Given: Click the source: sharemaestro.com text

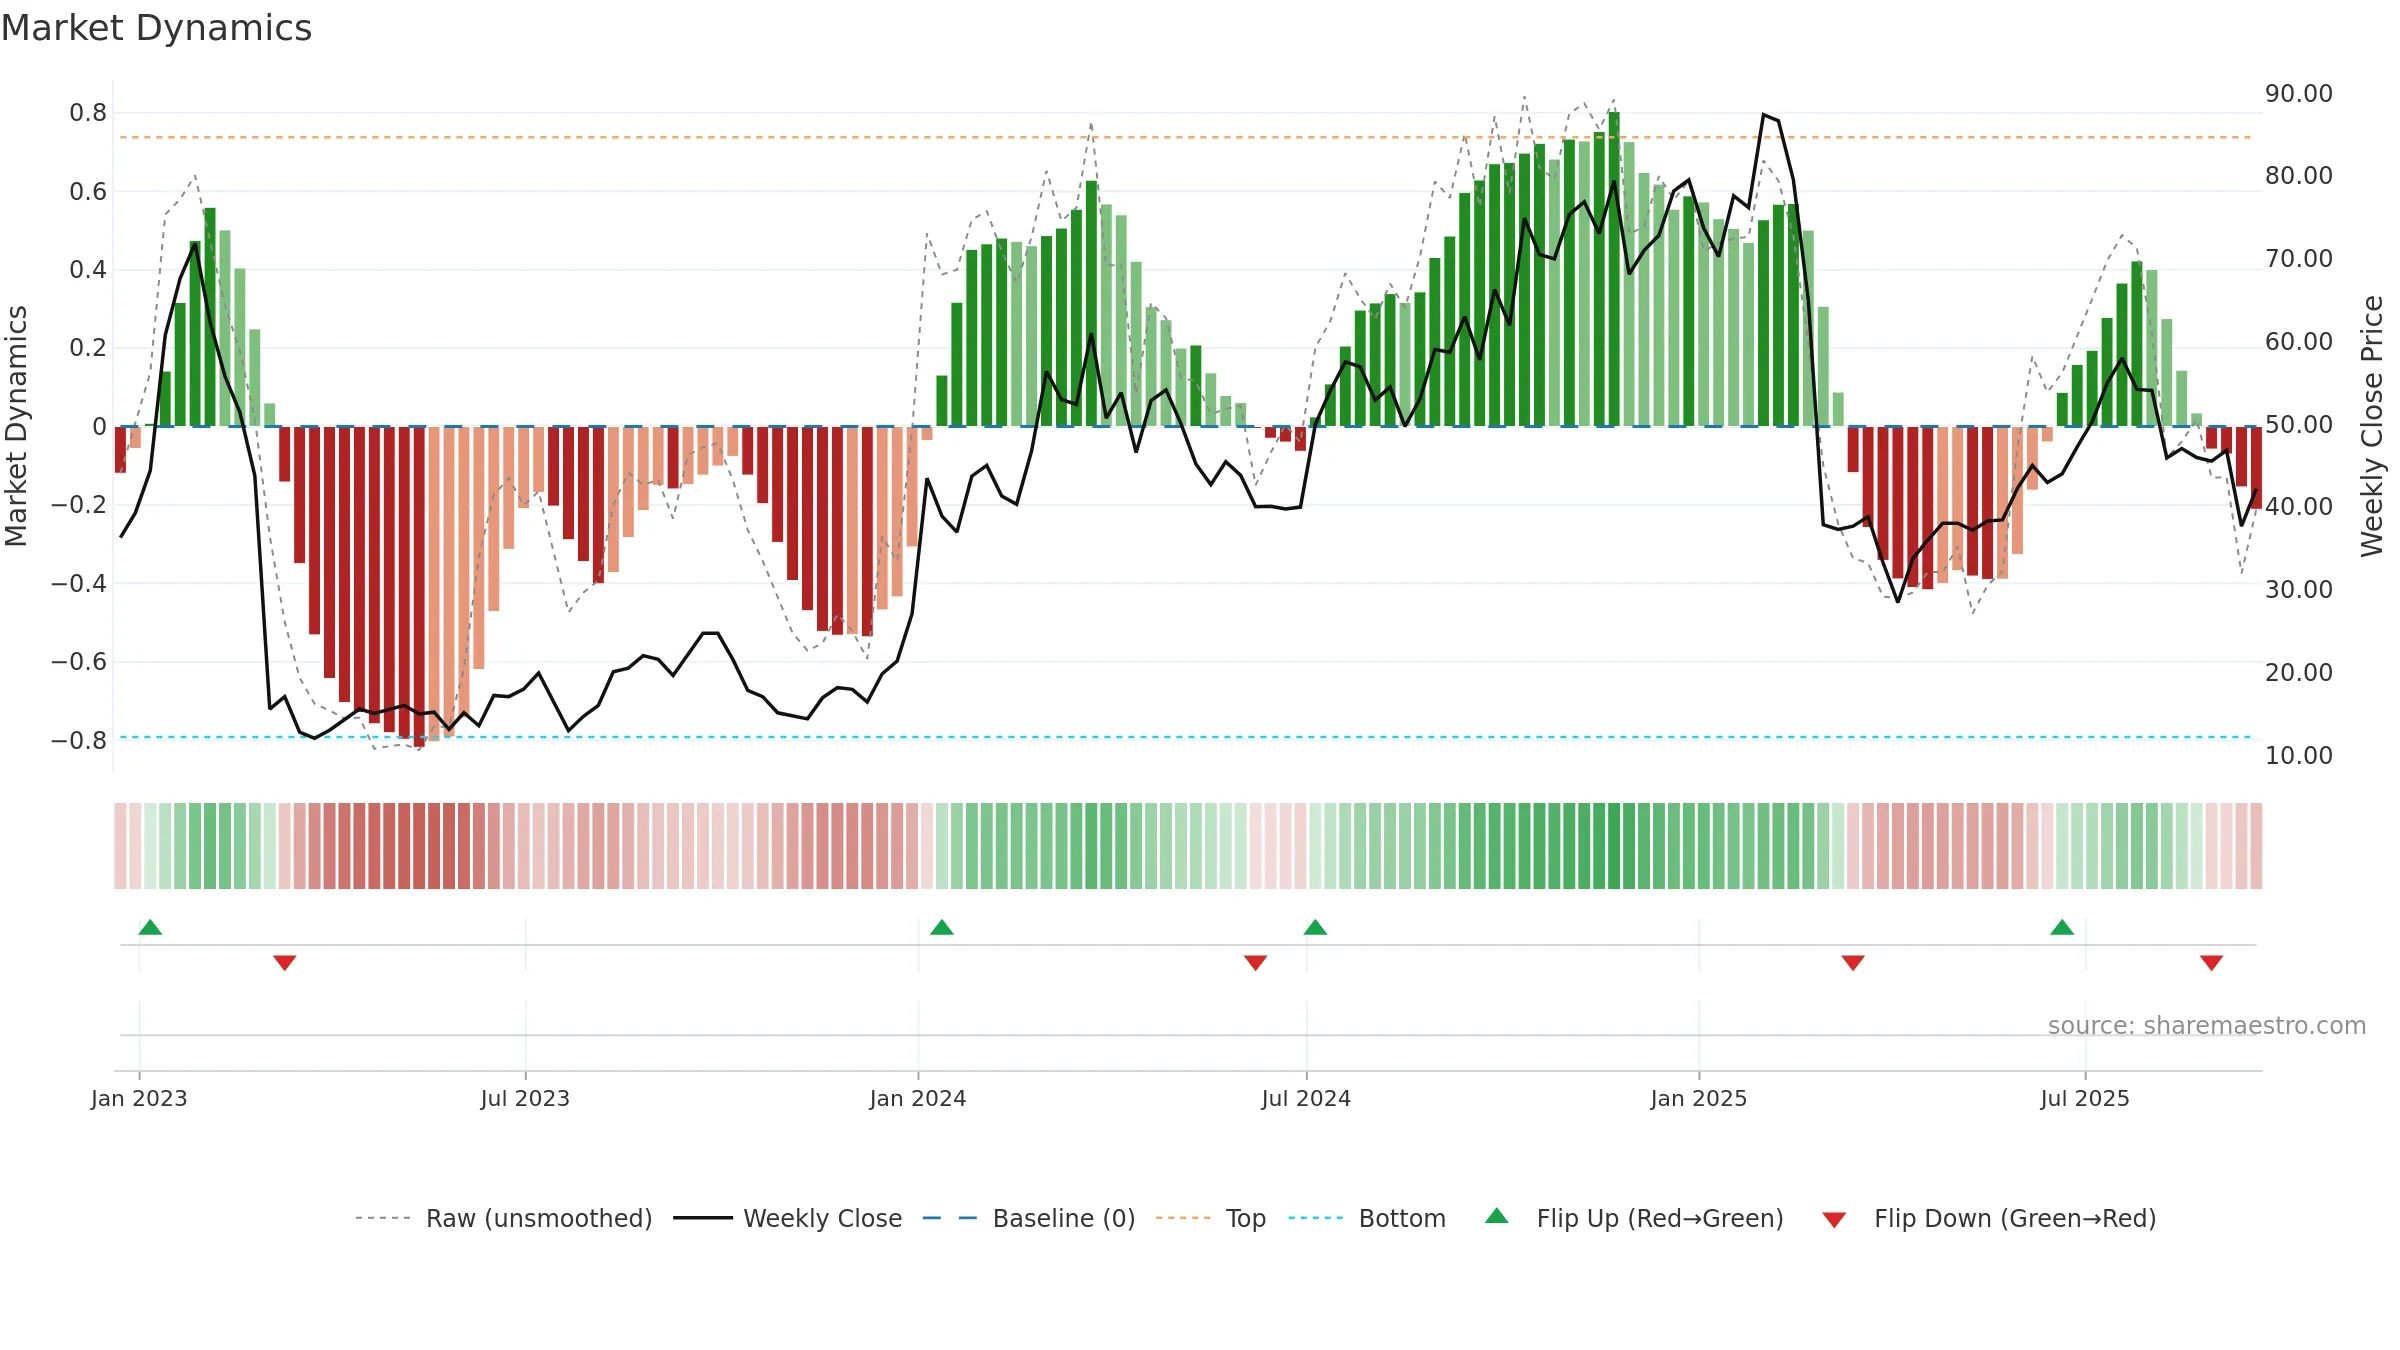Looking at the screenshot, I should 2207,1025.
